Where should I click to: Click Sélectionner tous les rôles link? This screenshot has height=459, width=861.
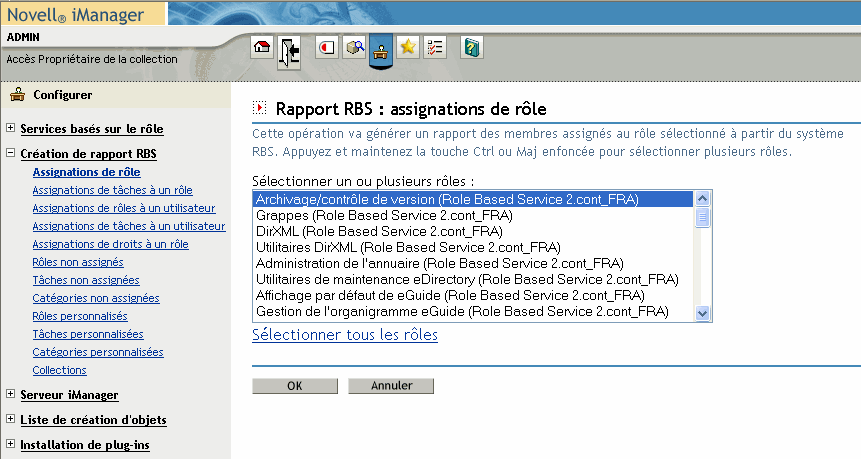[x=345, y=335]
